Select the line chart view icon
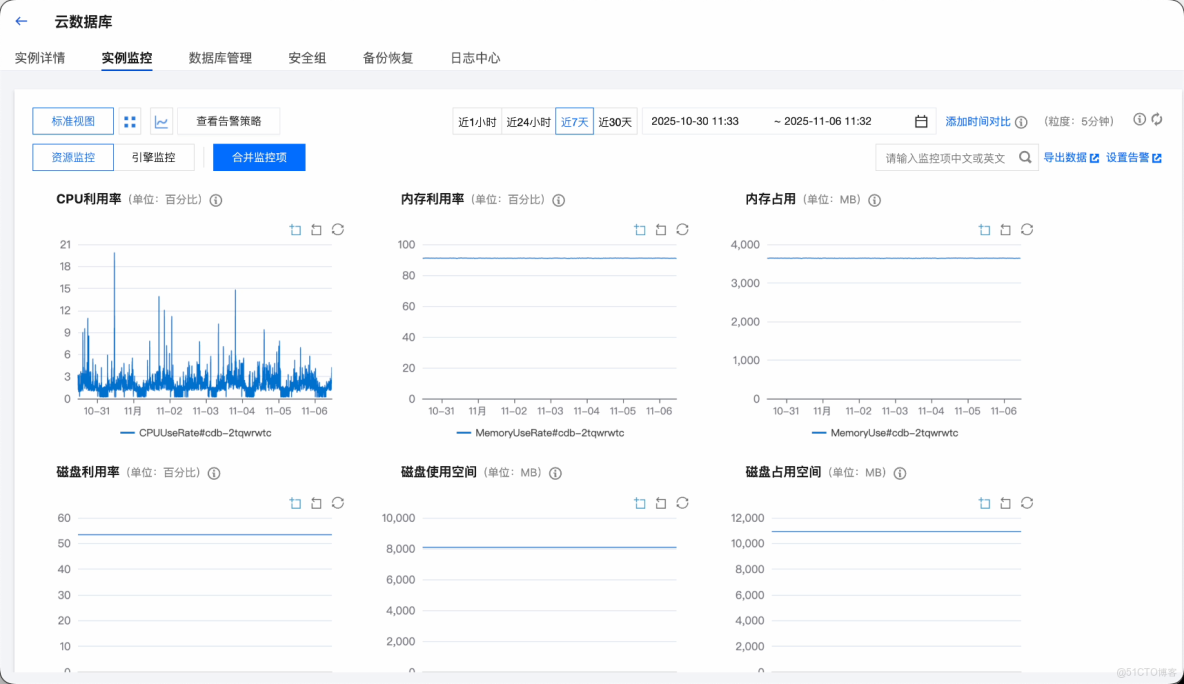 click(x=159, y=120)
